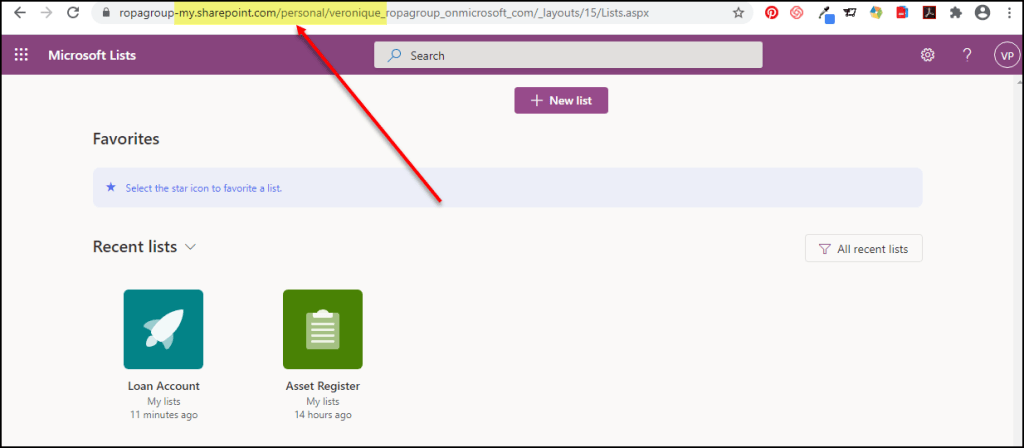Expand the Recent lists chevron
This screenshot has width=1024, height=448.
[191, 247]
